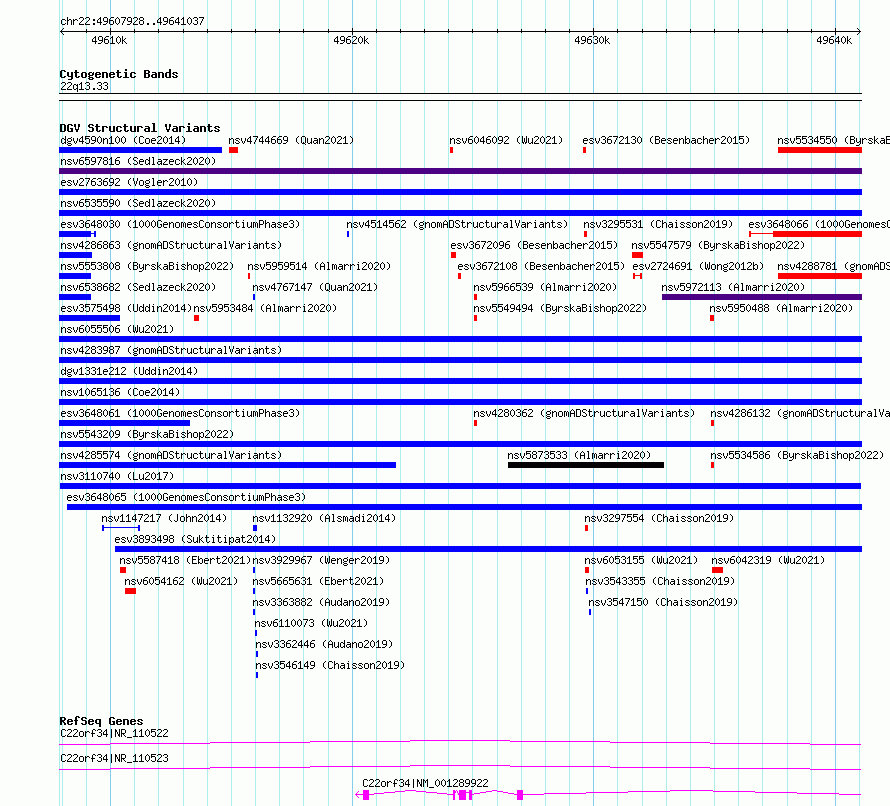Viewport: 890px width, 806px height.
Task: Open esv3648065 (1000GenomesConsortiumPhase3) variant
Action: [186, 497]
